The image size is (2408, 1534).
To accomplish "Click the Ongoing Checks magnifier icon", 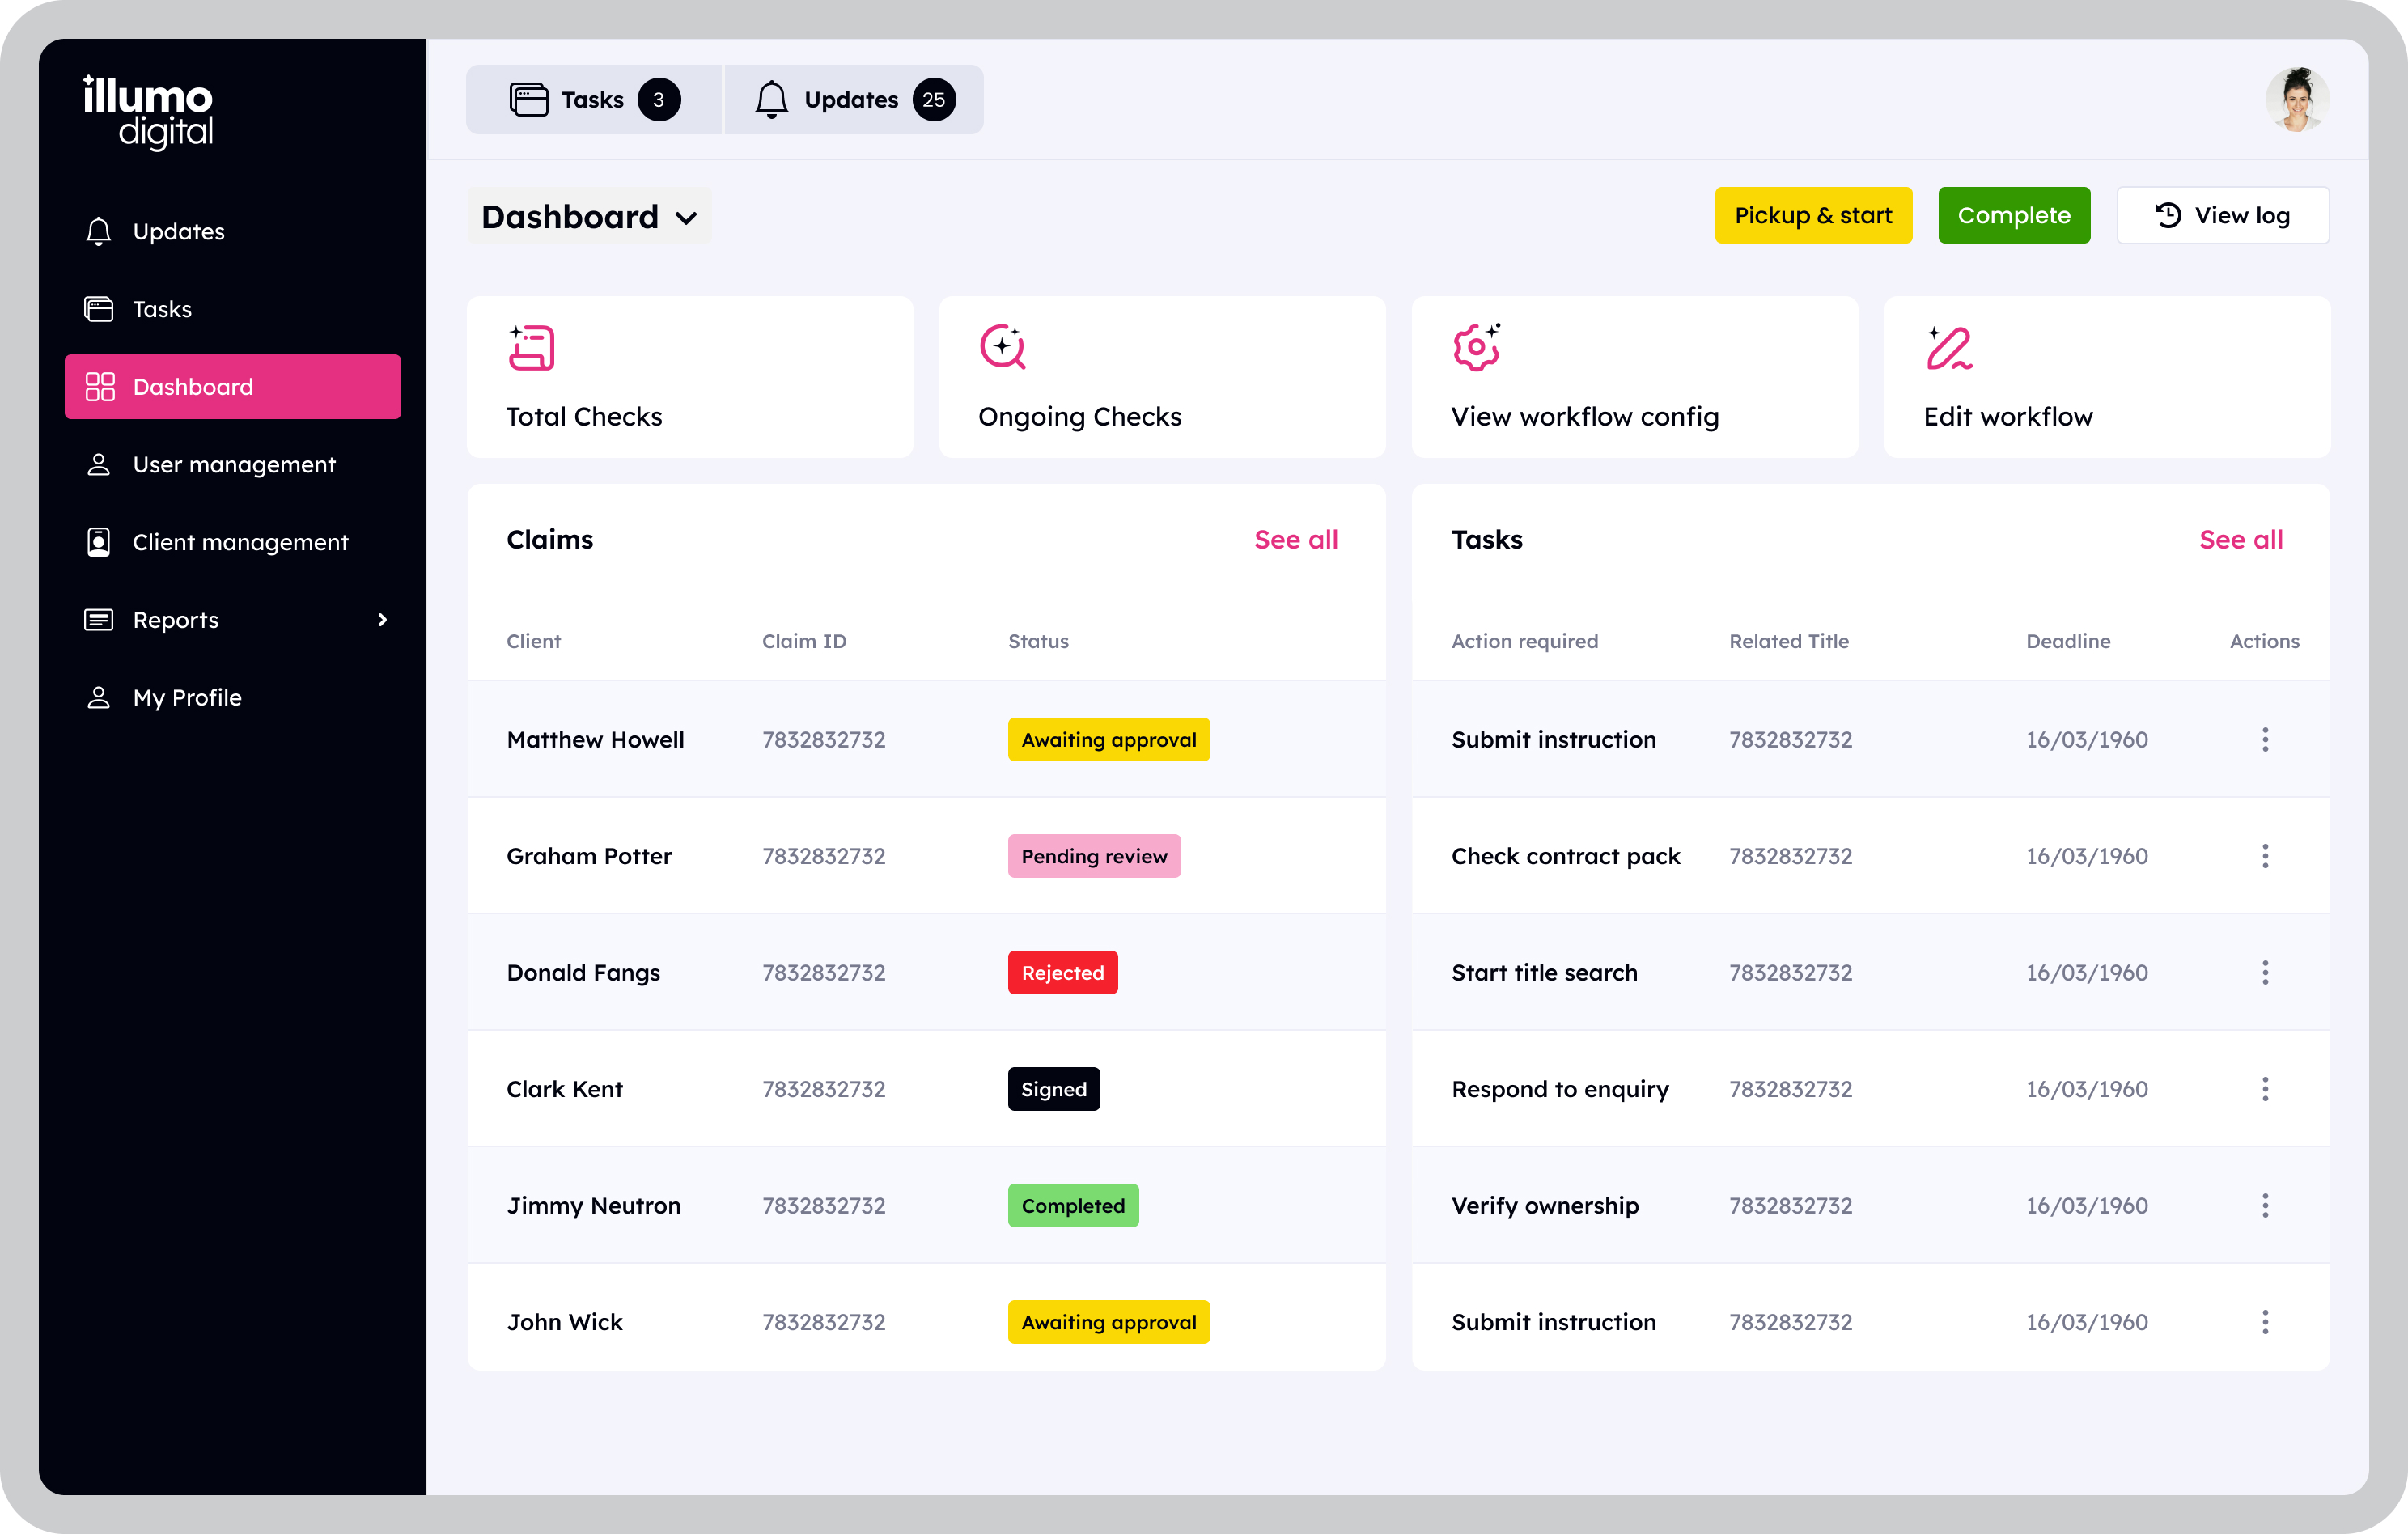I will (x=1003, y=348).
